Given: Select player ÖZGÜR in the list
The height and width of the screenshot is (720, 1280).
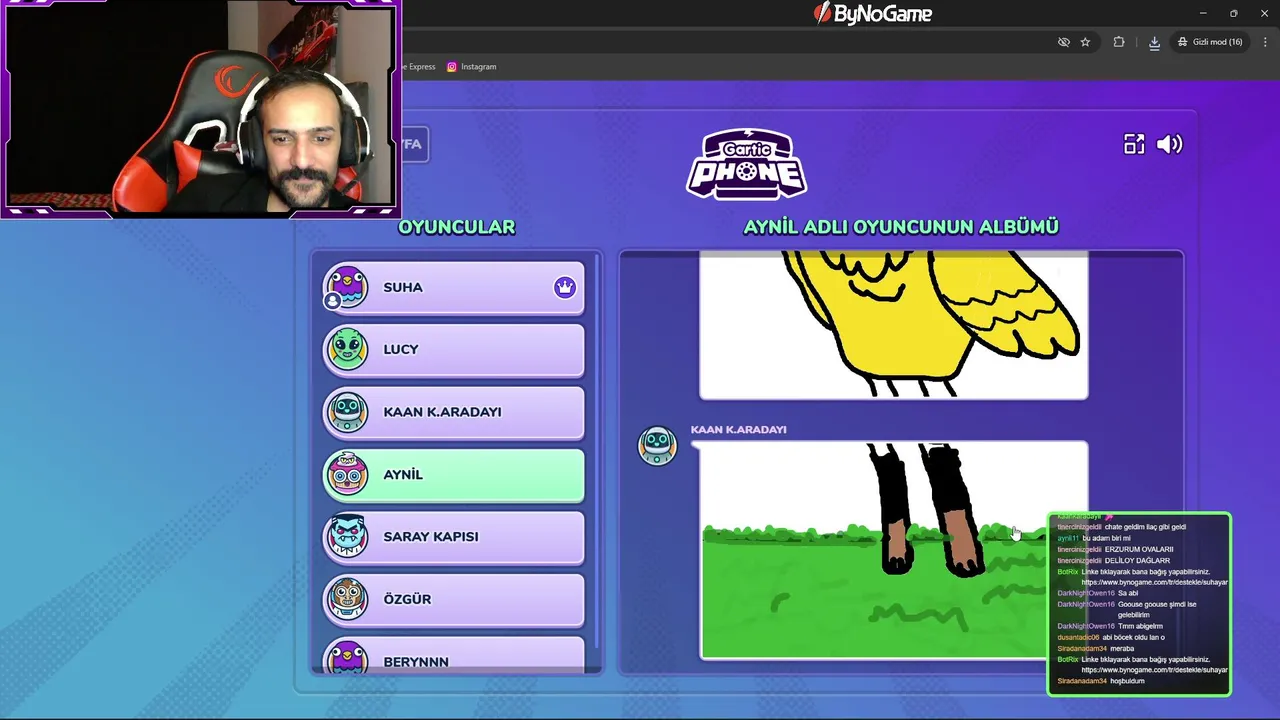Looking at the screenshot, I should (453, 599).
